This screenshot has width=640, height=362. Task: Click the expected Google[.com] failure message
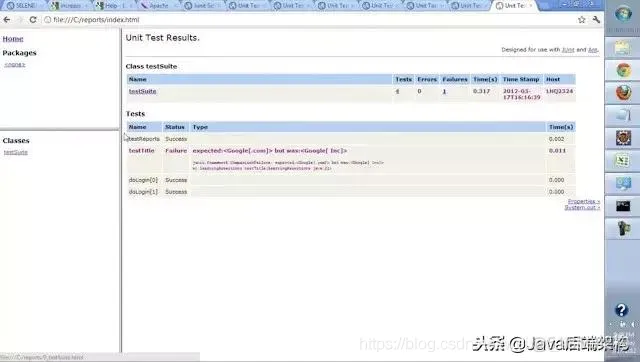270,151
